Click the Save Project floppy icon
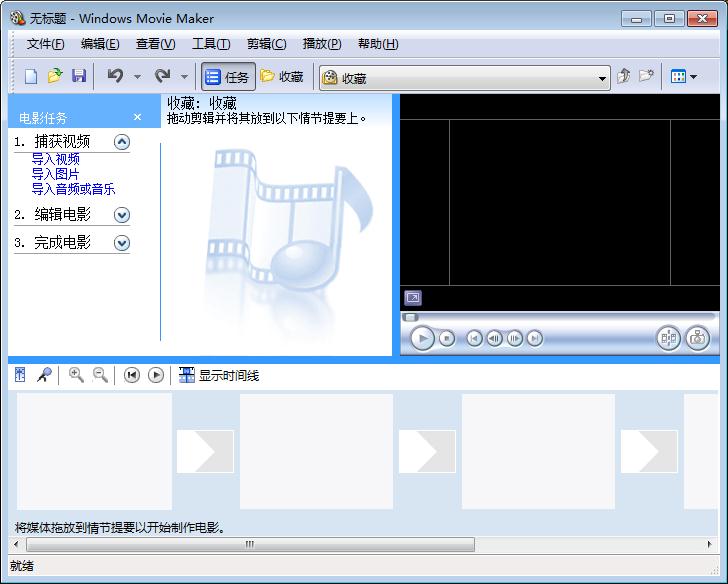Viewport: 728px width, 584px height. 79,76
